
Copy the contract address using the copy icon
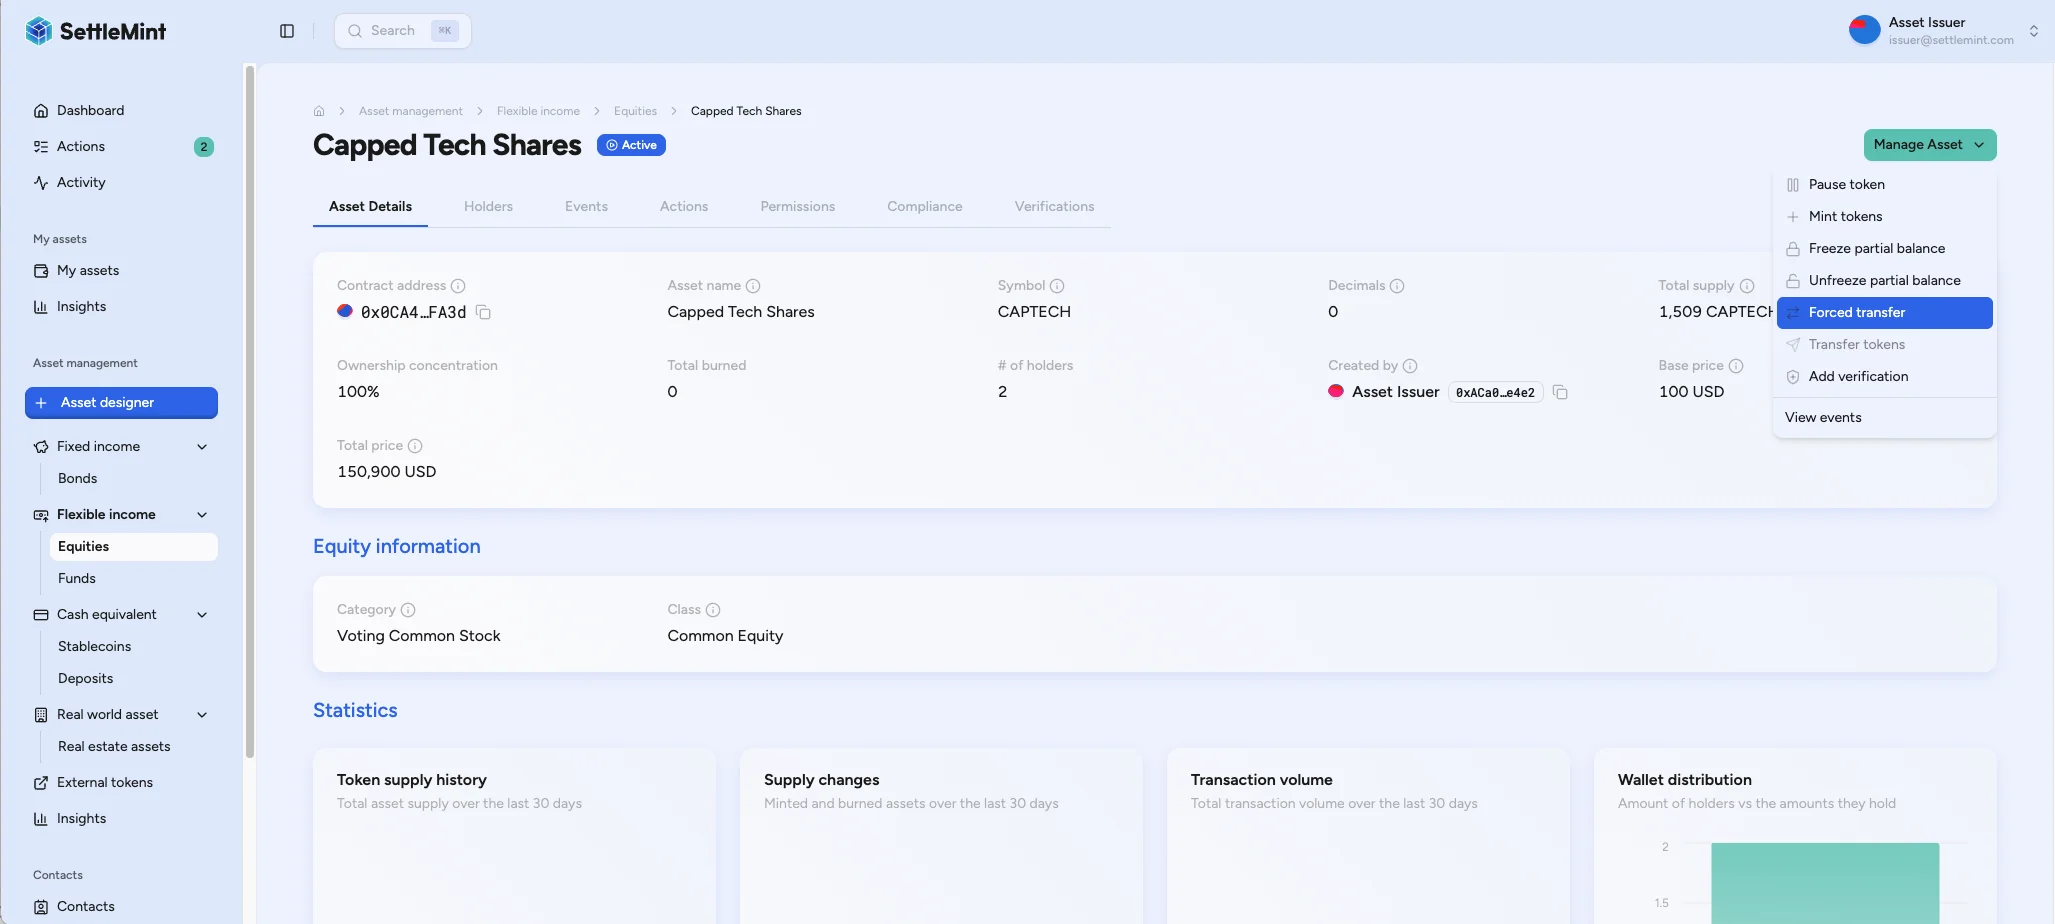(x=484, y=312)
